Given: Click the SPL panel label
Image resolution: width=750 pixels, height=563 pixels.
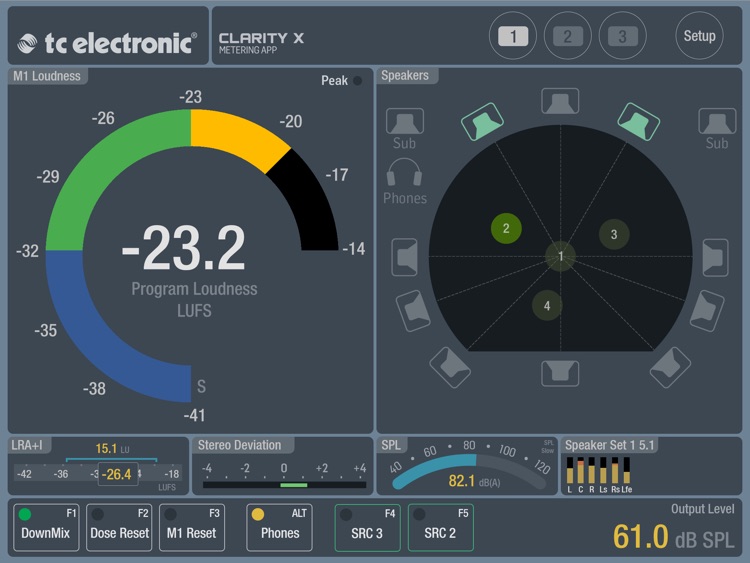Looking at the screenshot, I should pyautogui.click(x=391, y=445).
